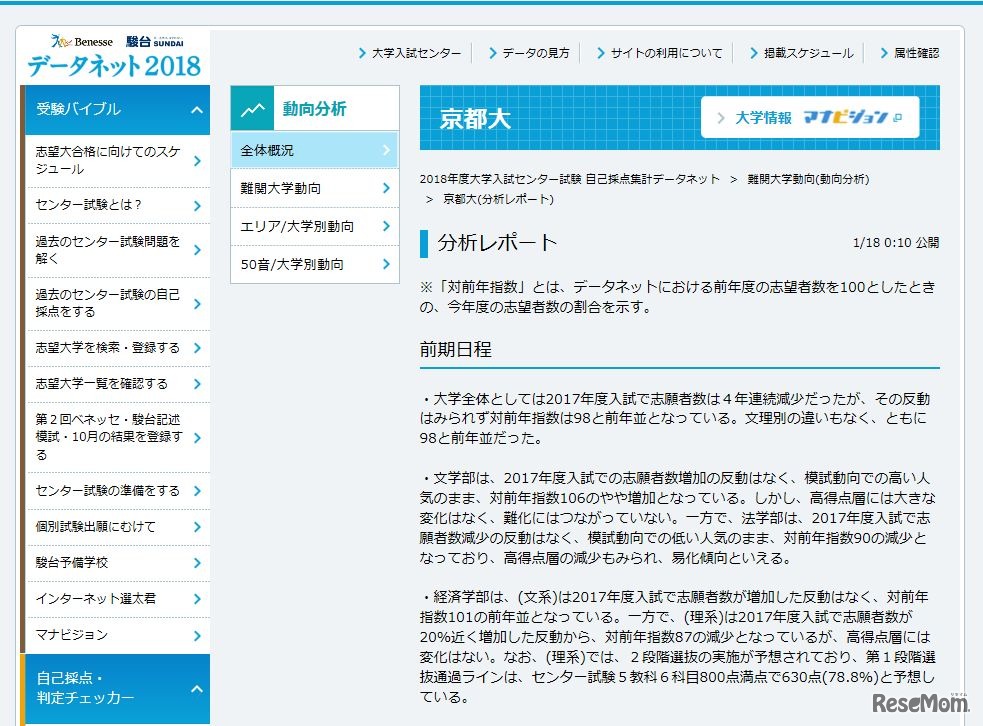Click the popup window icon next to マナビジョン
The image size is (983, 726).
coord(898,116)
